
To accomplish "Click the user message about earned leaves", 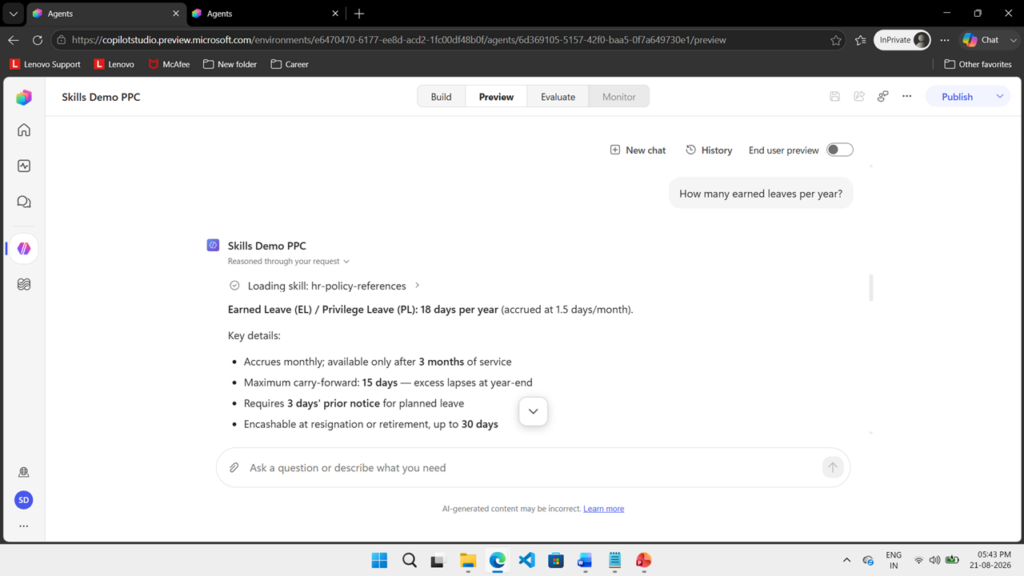I will coord(761,193).
